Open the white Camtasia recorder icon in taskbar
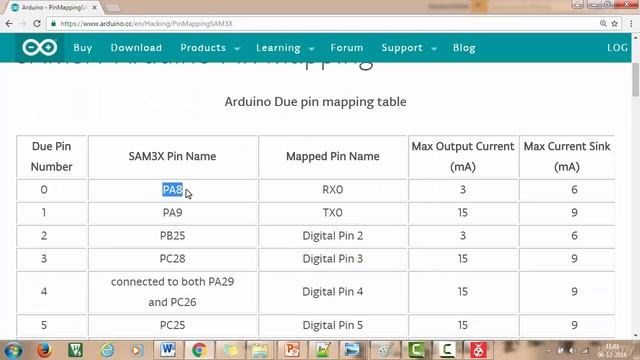The image size is (640, 360). tap(446, 350)
